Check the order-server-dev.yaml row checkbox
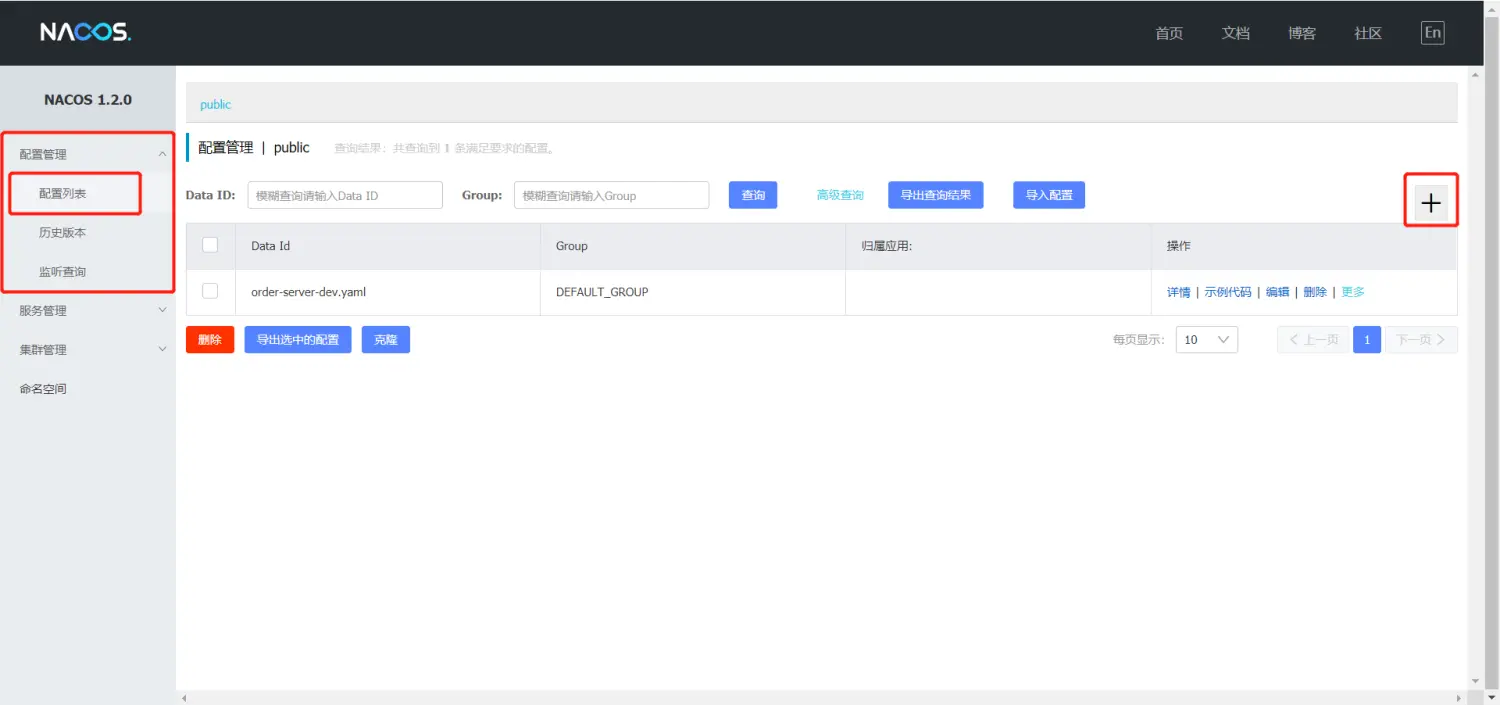The image size is (1500, 705). coord(210,291)
